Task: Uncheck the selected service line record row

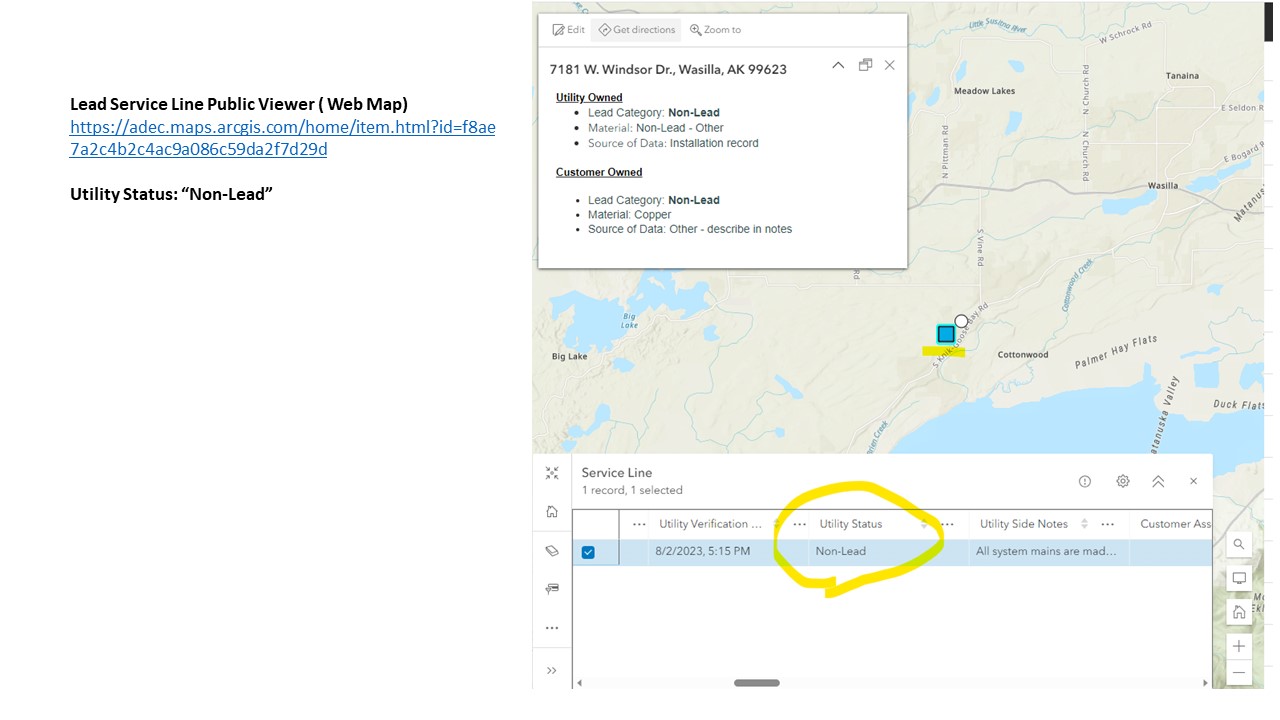Action: [589, 551]
